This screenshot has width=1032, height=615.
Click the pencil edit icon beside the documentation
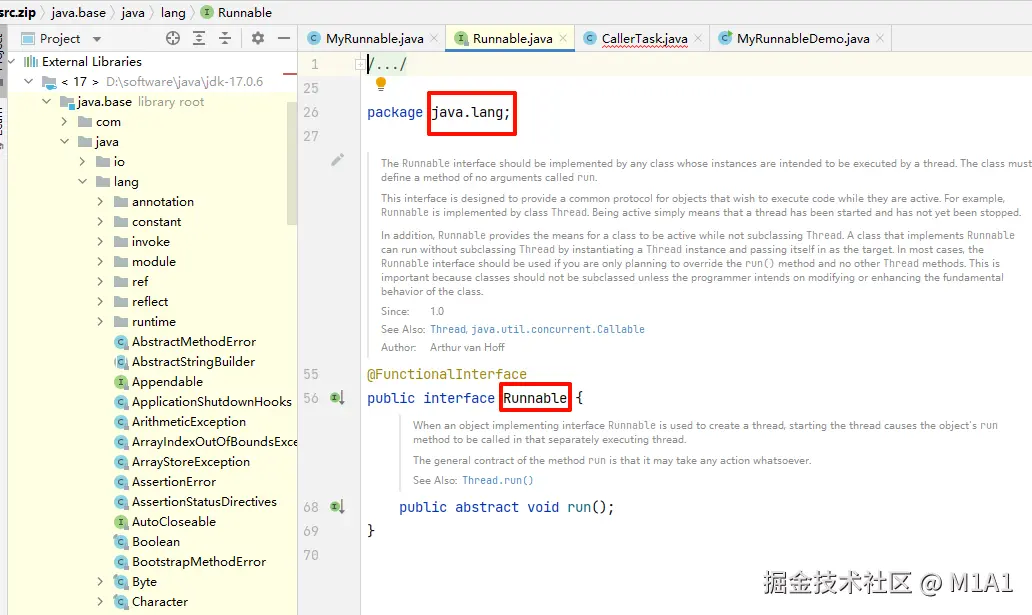coord(338,159)
